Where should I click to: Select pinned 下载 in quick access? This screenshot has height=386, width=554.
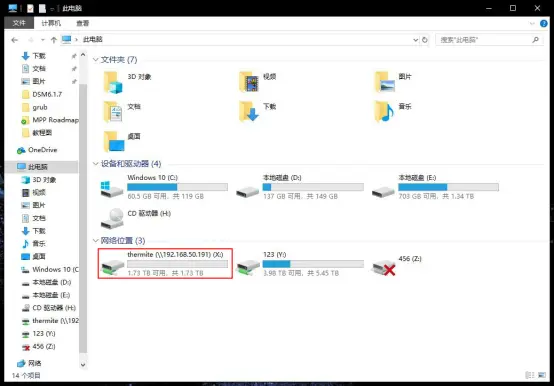tap(34, 56)
